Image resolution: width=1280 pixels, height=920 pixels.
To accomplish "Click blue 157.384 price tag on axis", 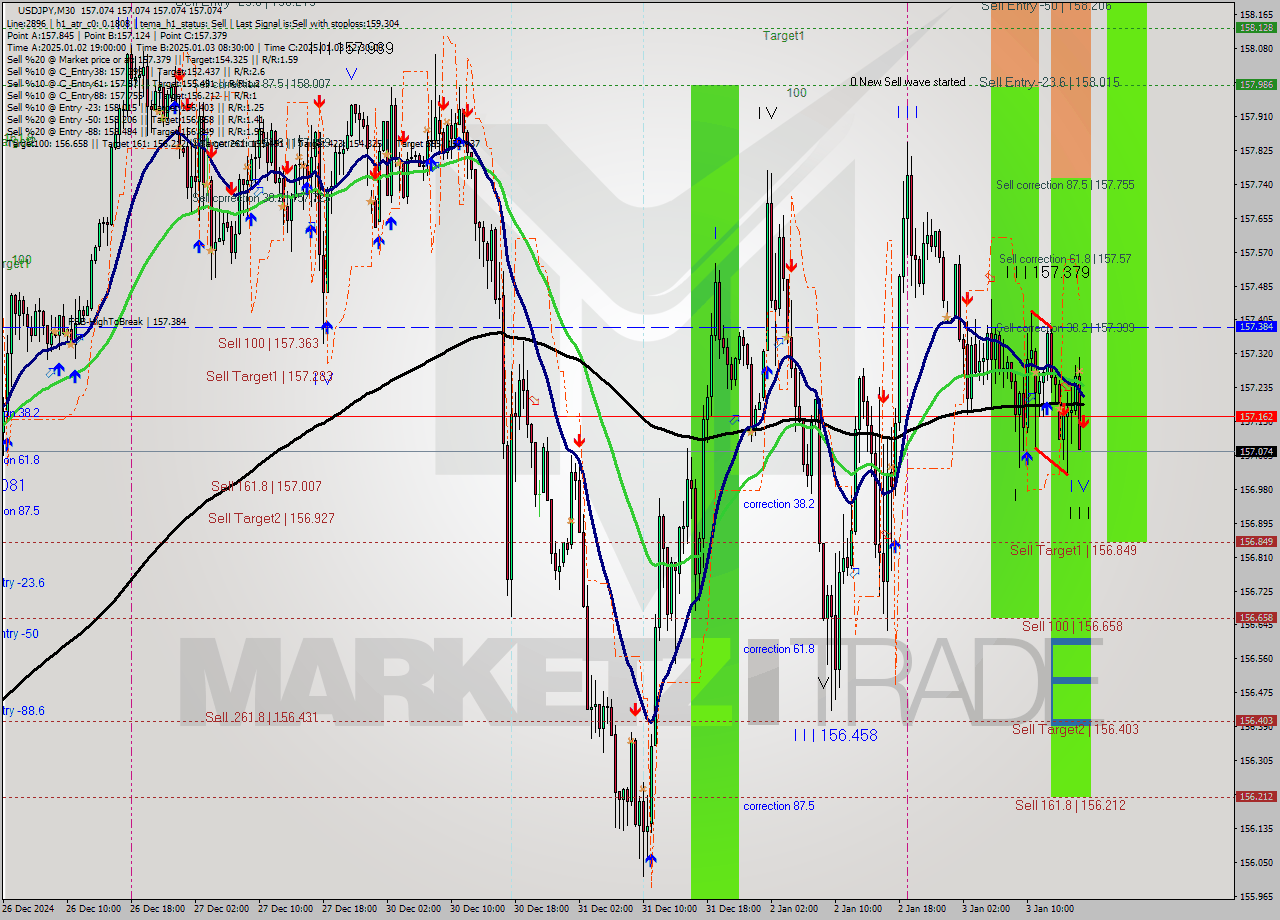I will coord(1255,327).
